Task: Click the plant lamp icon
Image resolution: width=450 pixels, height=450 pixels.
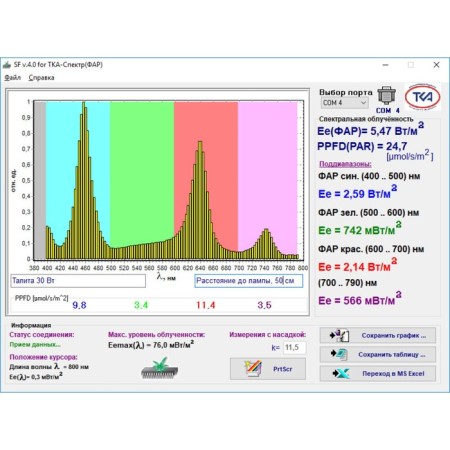Action: click(x=159, y=368)
